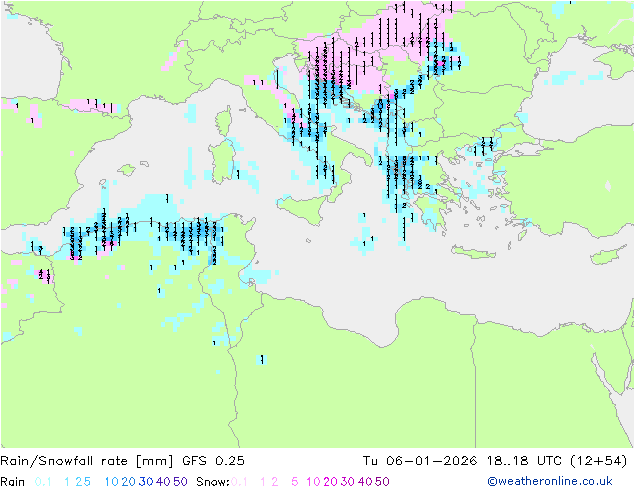Click the 'Rain' legend label

pyautogui.click(x=13, y=482)
